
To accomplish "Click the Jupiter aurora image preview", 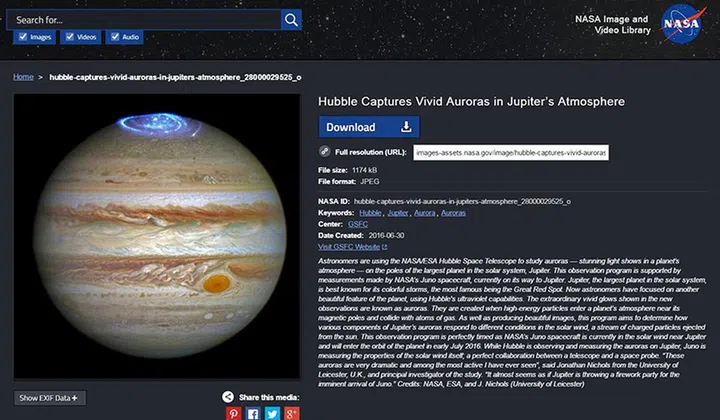I will pos(156,237).
